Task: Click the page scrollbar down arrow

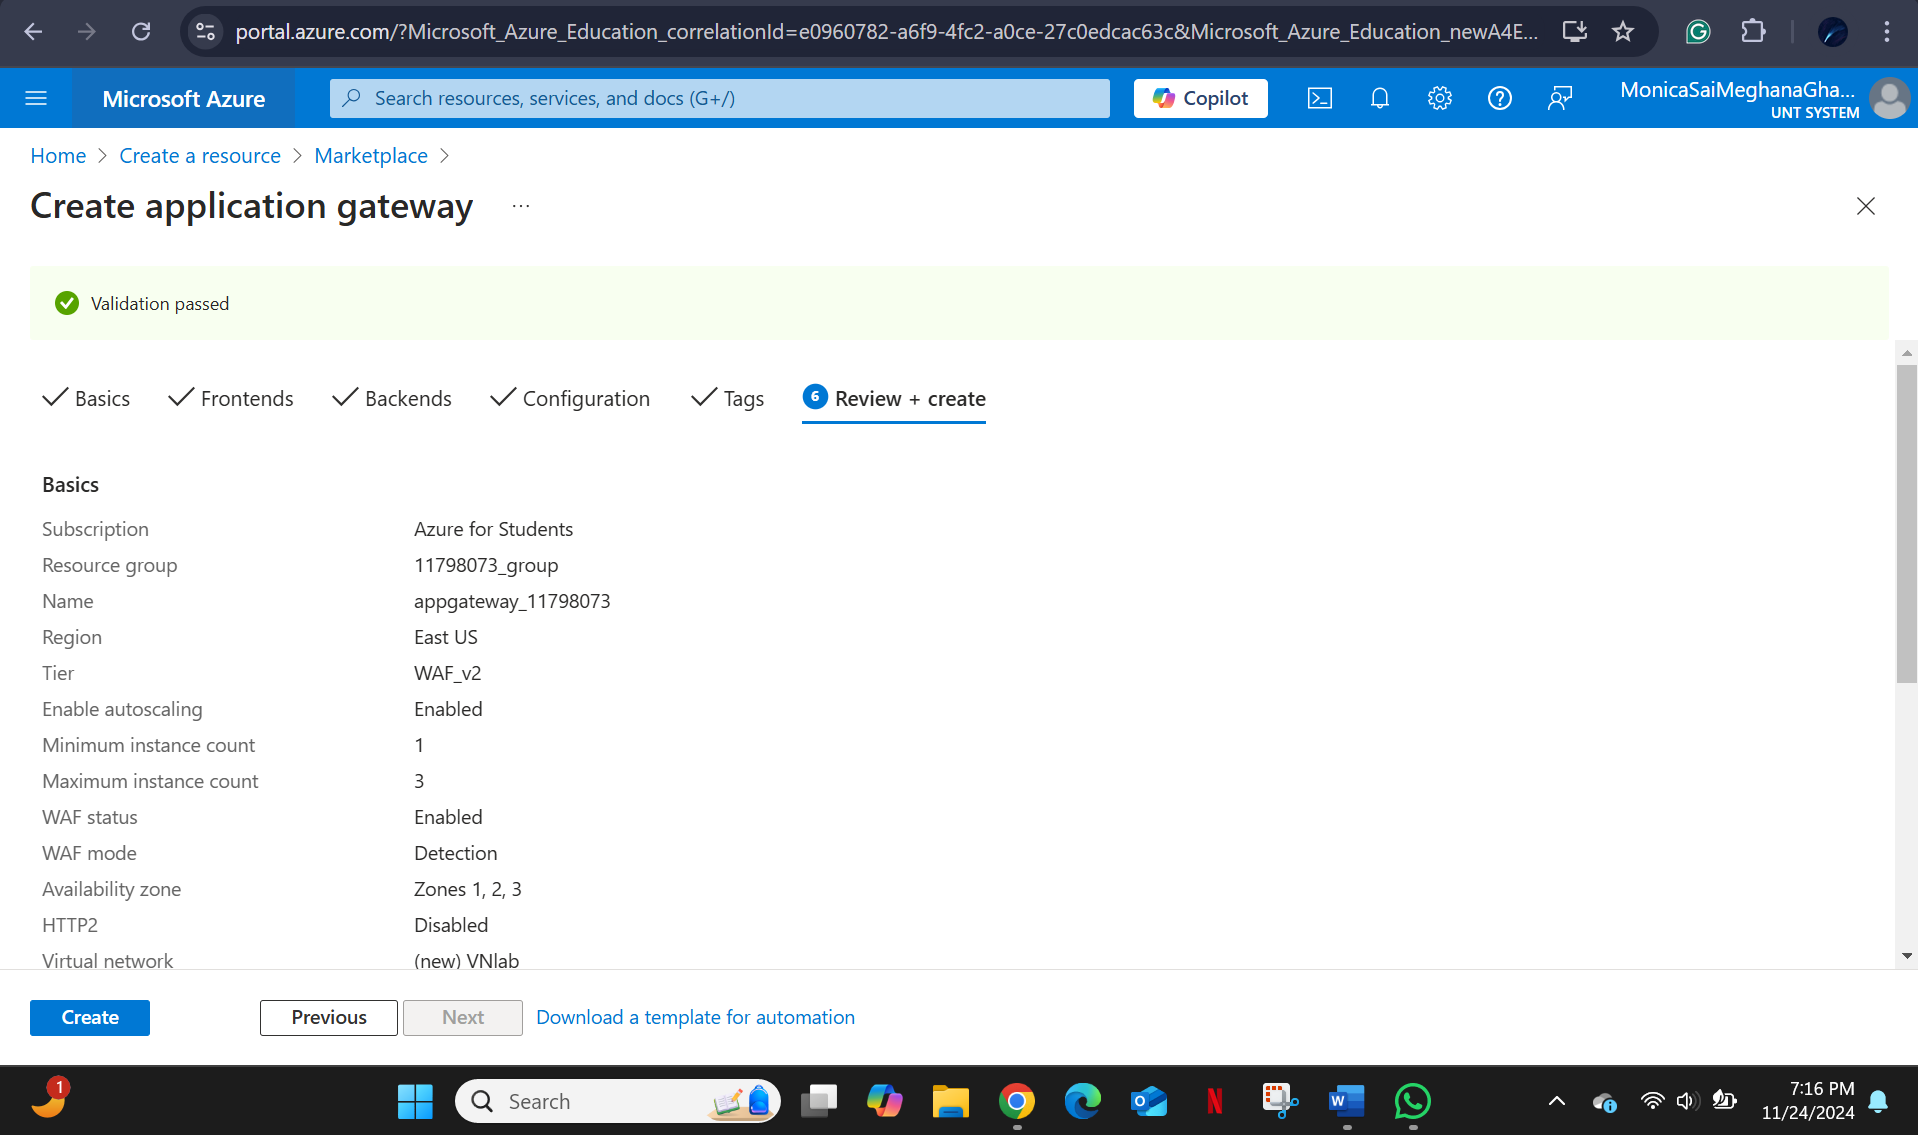Action: click(x=1907, y=956)
